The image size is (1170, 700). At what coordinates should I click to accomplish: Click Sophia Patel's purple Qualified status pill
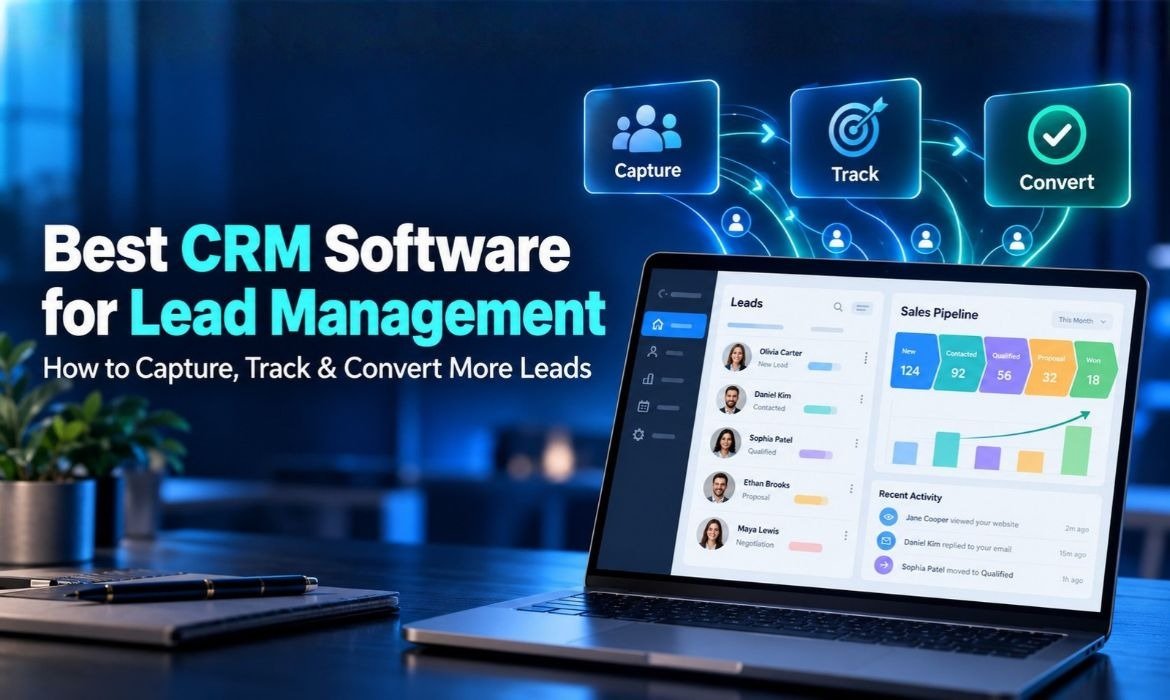[x=816, y=454]
